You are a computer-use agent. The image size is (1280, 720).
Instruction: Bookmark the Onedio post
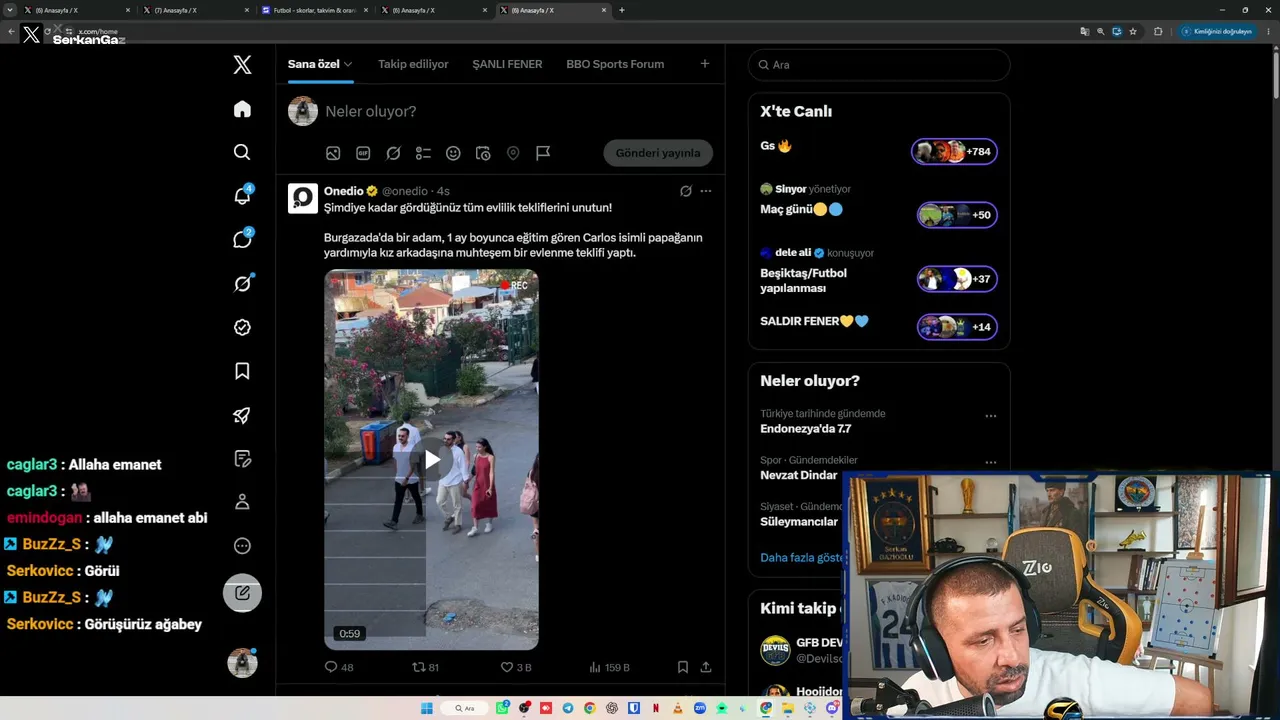pyautogui.click(x=683, y=667)
